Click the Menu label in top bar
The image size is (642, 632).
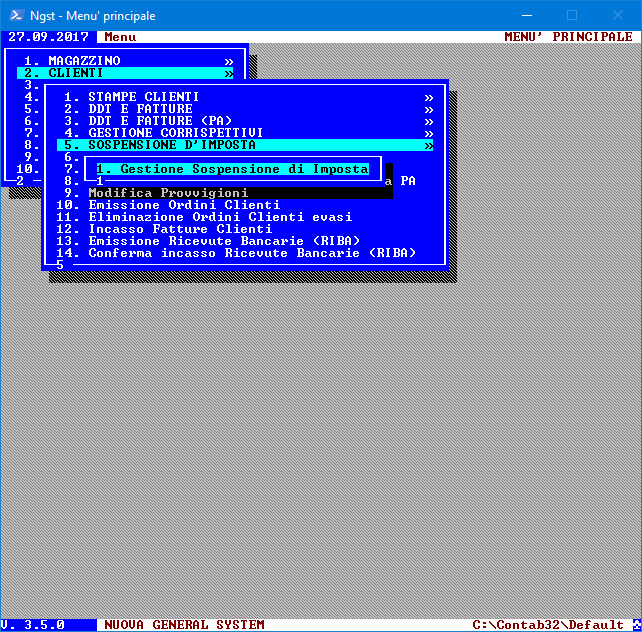[x=120, y=37]
